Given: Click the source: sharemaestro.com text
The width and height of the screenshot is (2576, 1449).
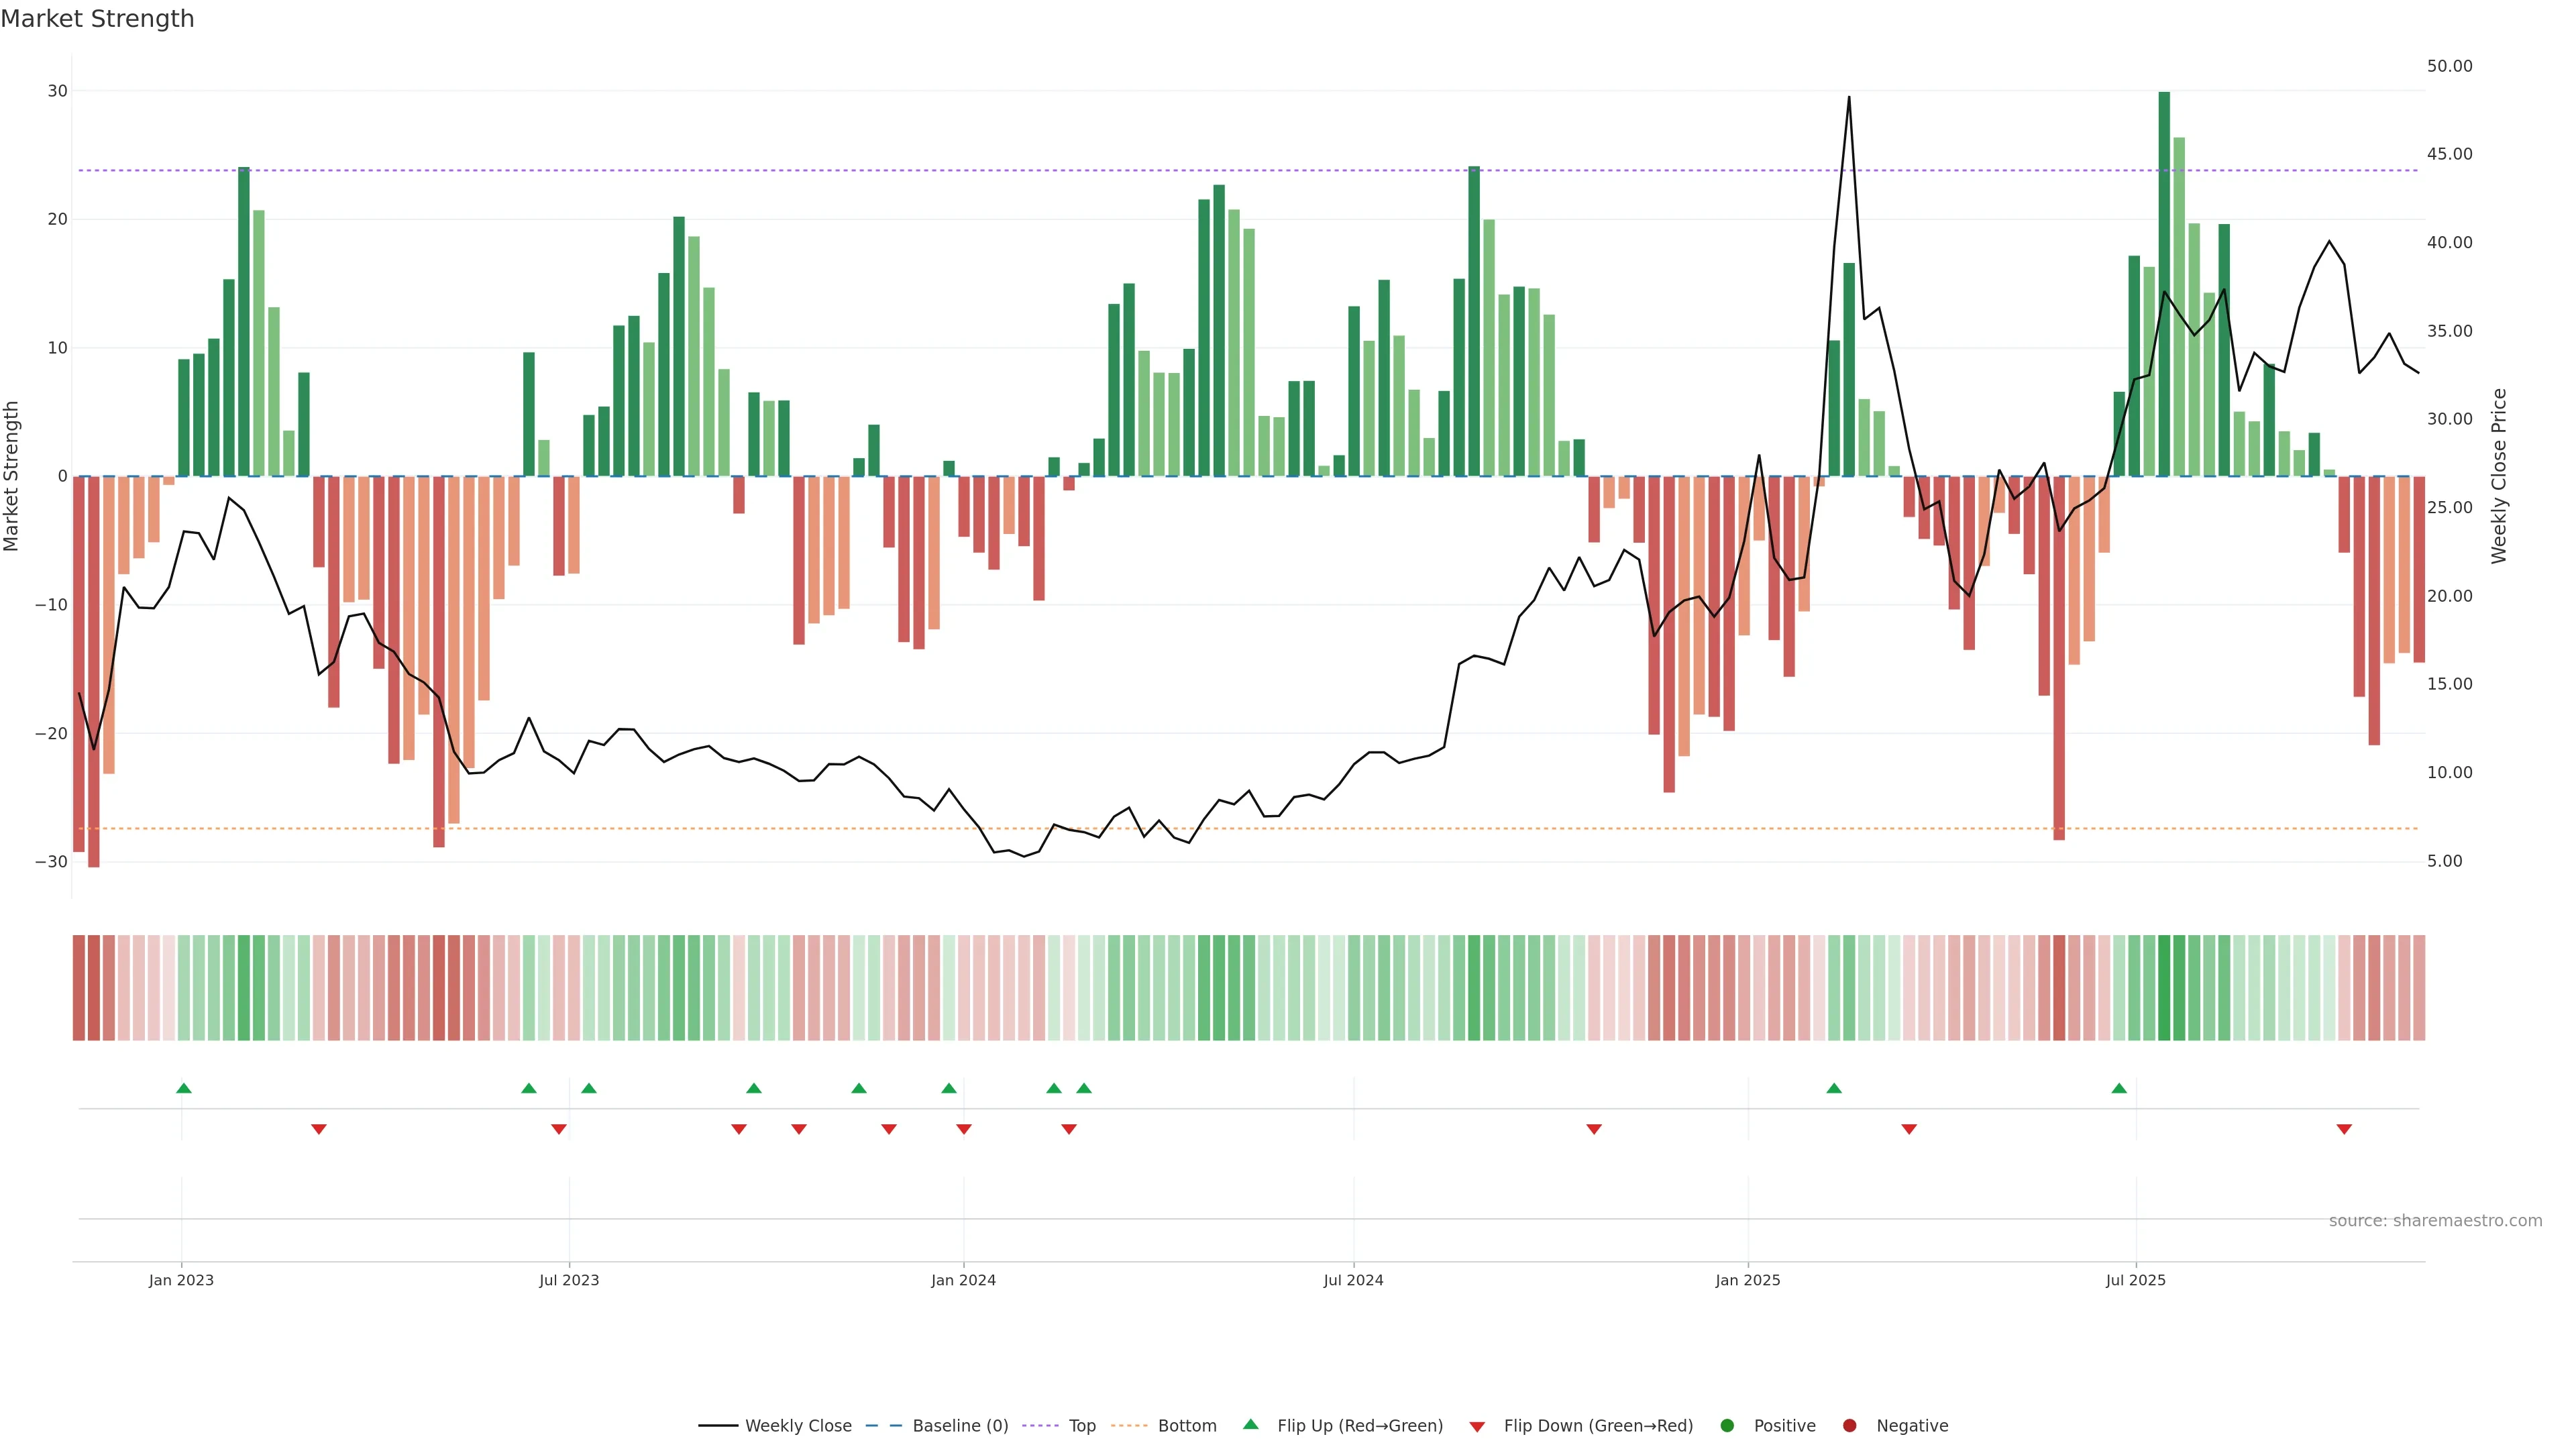Looking at the screenshot, I should [x=2435, y=1221].
